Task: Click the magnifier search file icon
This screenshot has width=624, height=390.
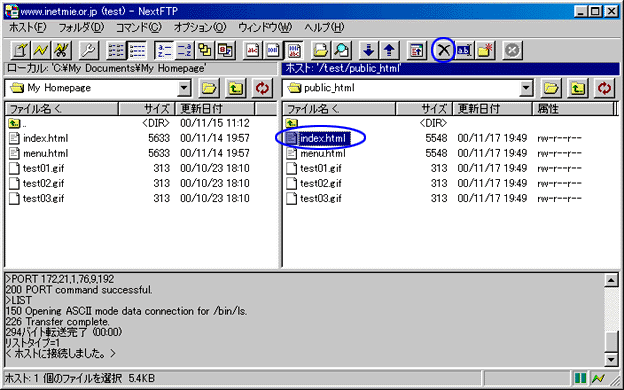Action: coord(342,50)
